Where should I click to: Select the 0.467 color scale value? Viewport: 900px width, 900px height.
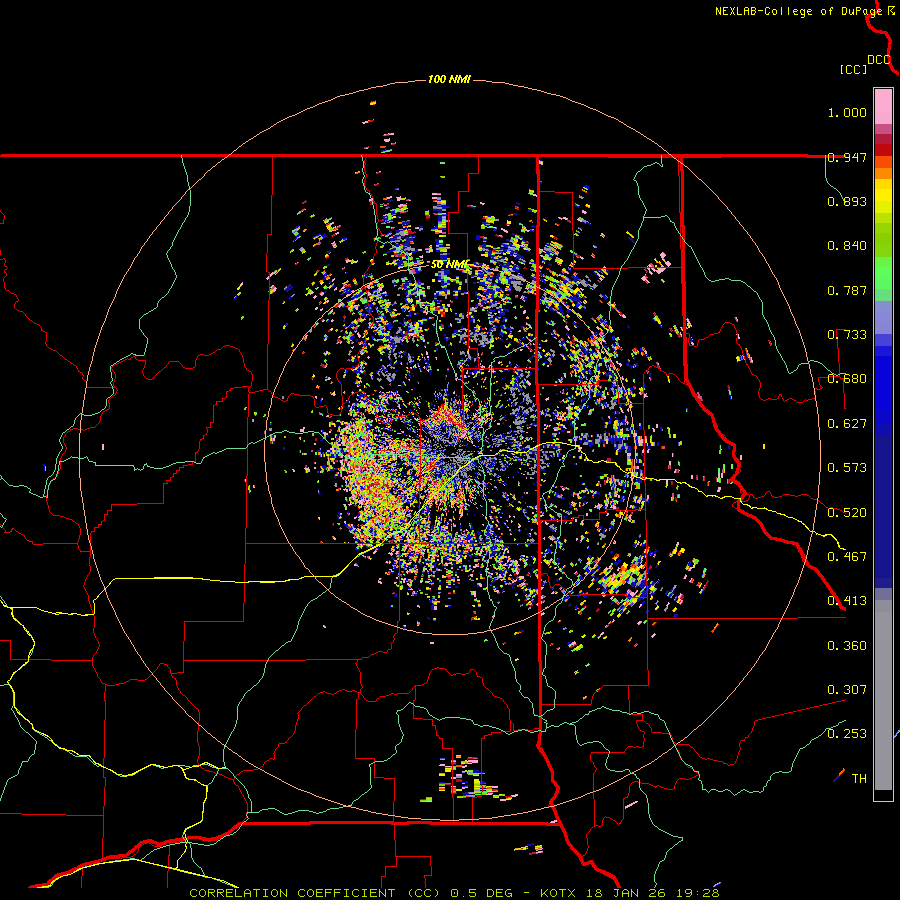[x=847, y=556]
